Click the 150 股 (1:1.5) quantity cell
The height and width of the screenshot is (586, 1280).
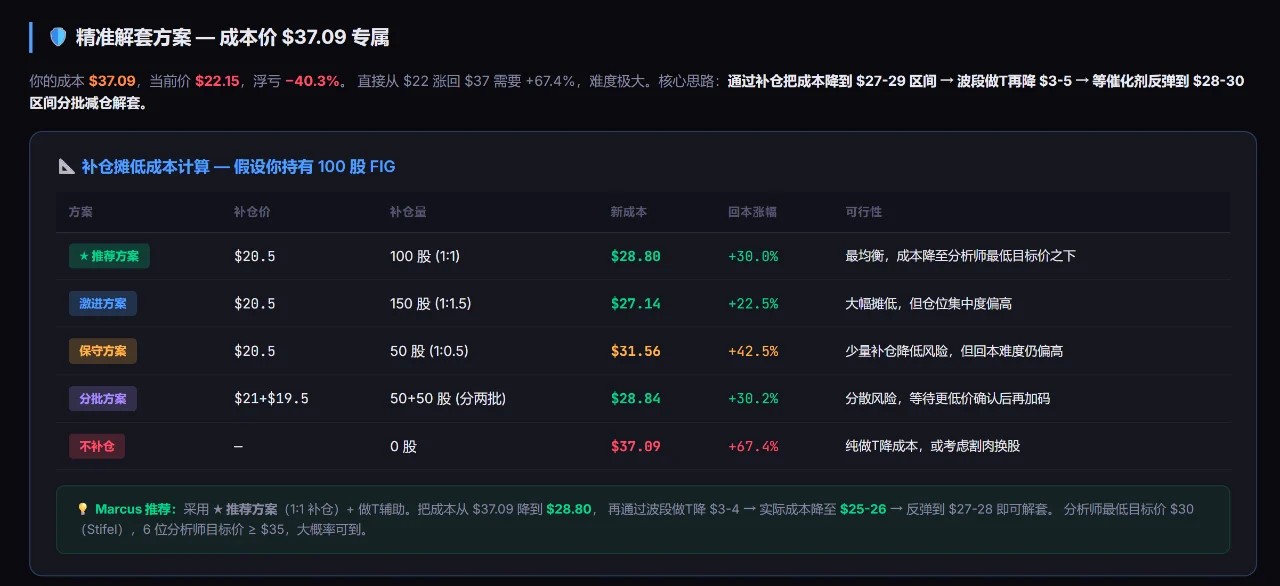(x=430, y=303)
